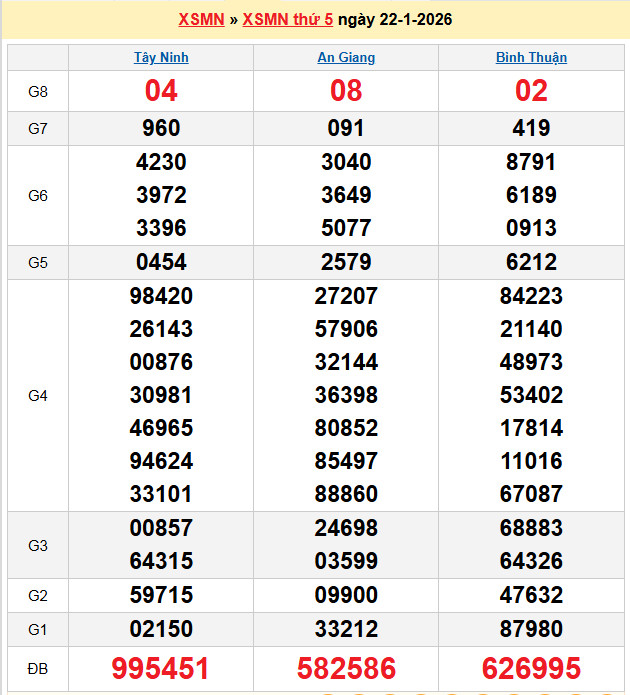Click Bình Thuận special prize 626995
This screenshot has width=630, height=695.
[531, 668]
